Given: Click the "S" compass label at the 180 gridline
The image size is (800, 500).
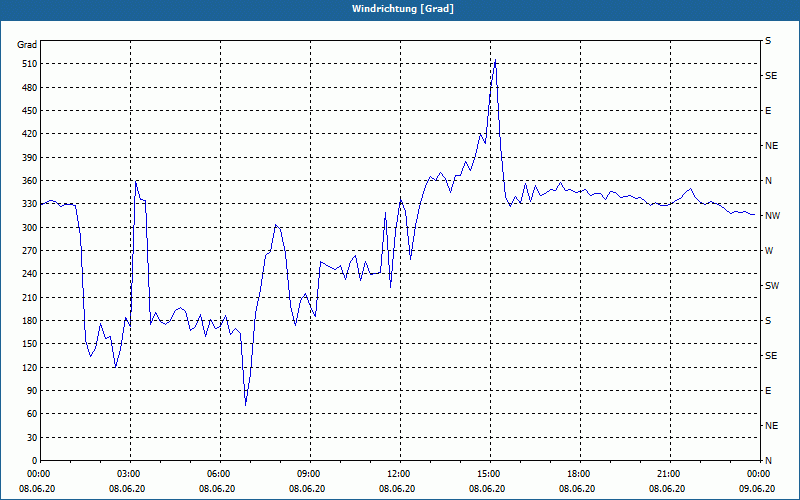Looking at the screenshot, I should point(768,321).
